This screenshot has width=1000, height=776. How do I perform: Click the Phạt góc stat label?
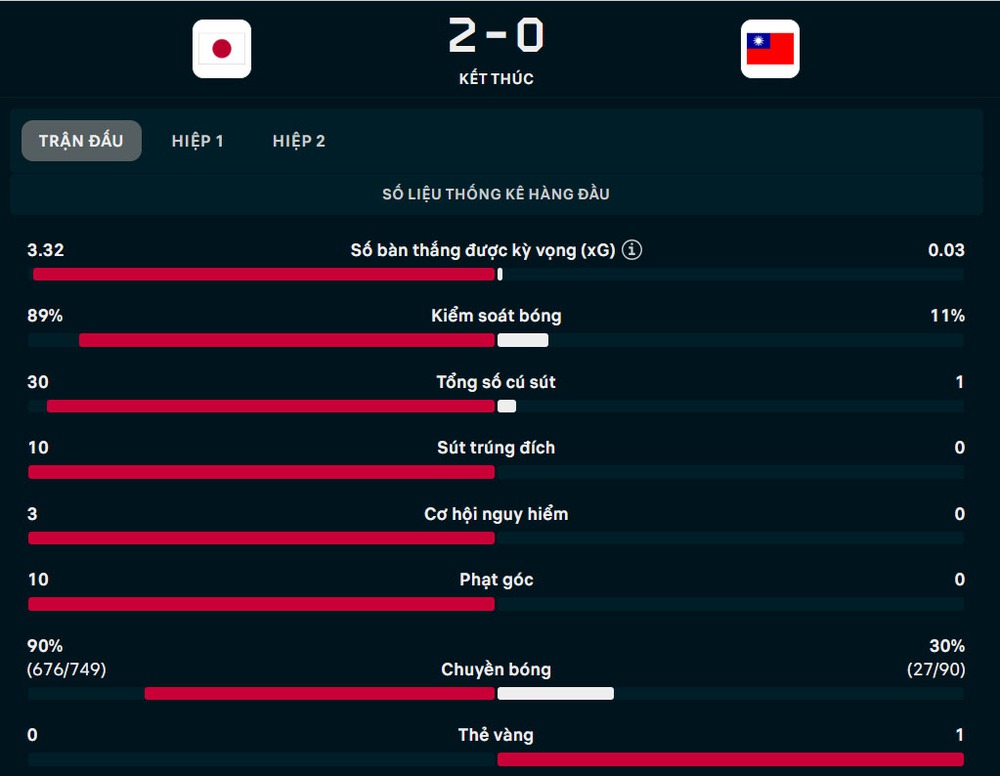click(496, 580)
